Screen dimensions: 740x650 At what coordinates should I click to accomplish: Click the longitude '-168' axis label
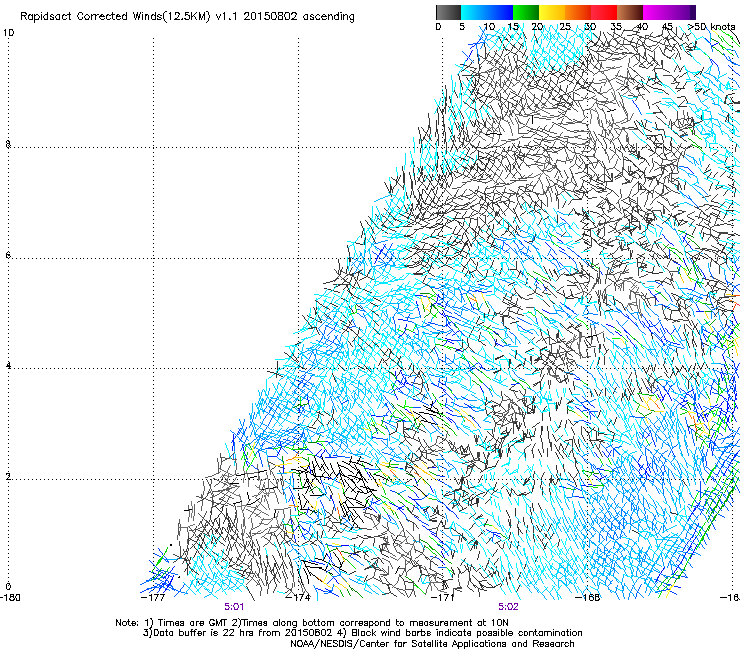(x=588, y=598)
